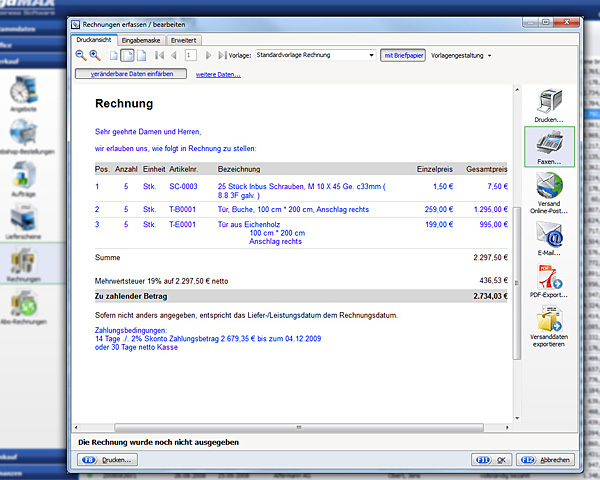Go to the first page

coord(160,56)
